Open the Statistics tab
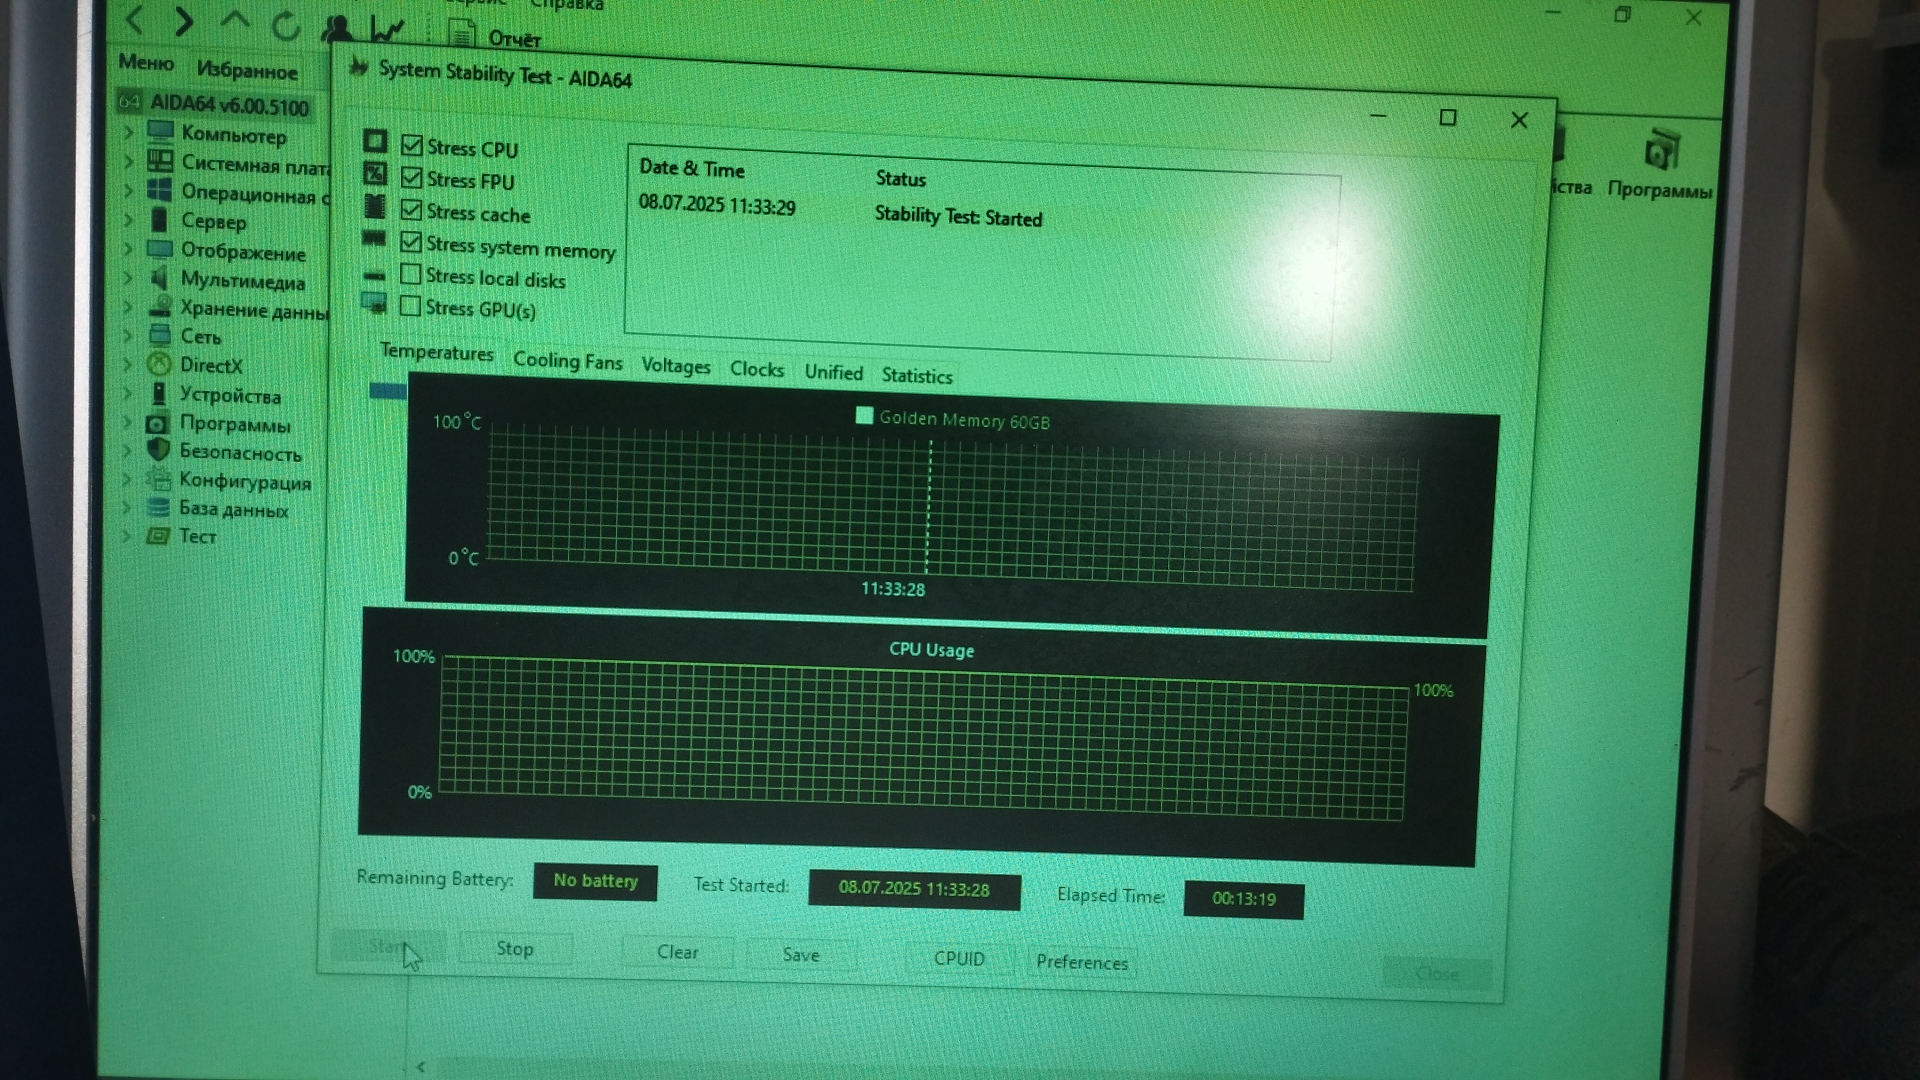The width and height of the screenshot is (1920, 1080). [916, 376]
